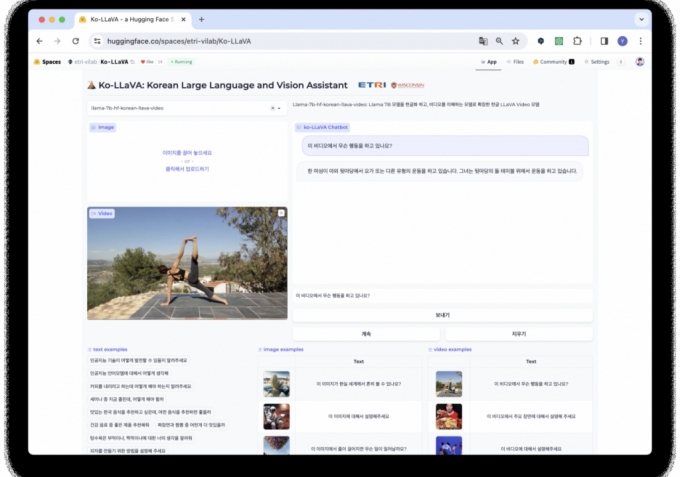680x477 pixels.
Task: Choose the example '이 이미지에 대해서 설명해주세요'
Action: (358, 416)
